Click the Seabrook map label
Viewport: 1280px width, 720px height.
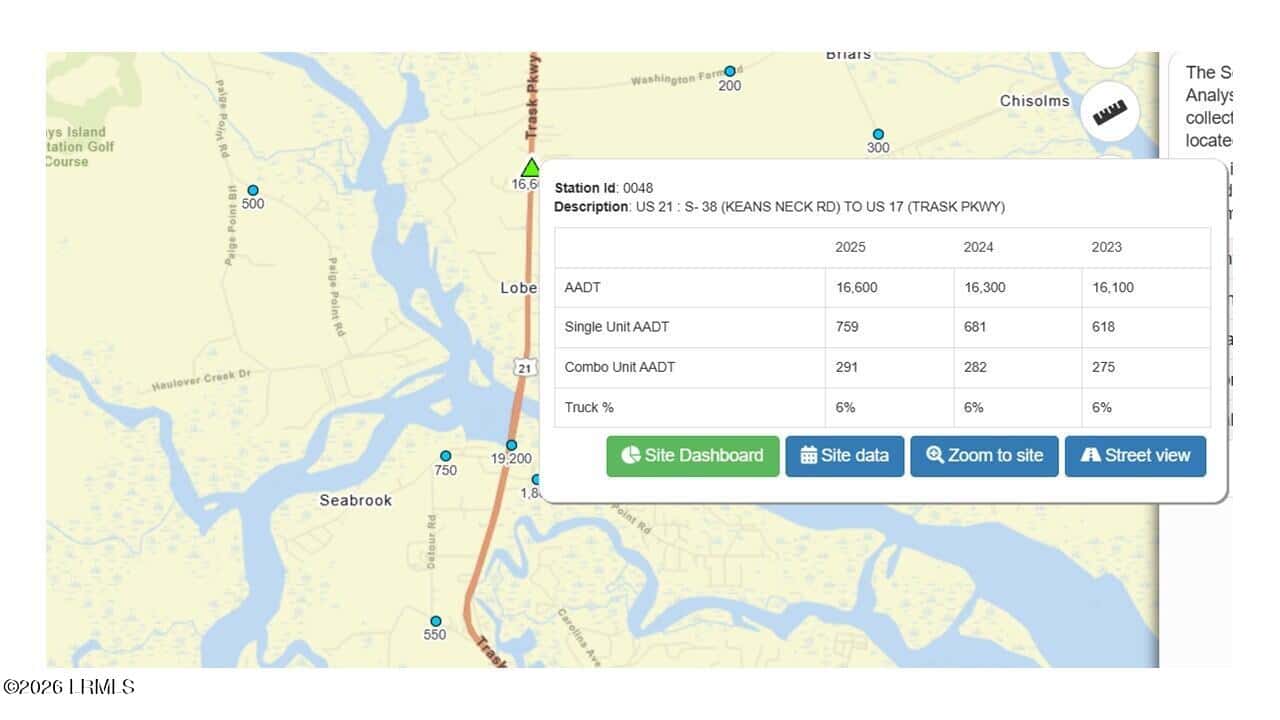click(355, 500)
